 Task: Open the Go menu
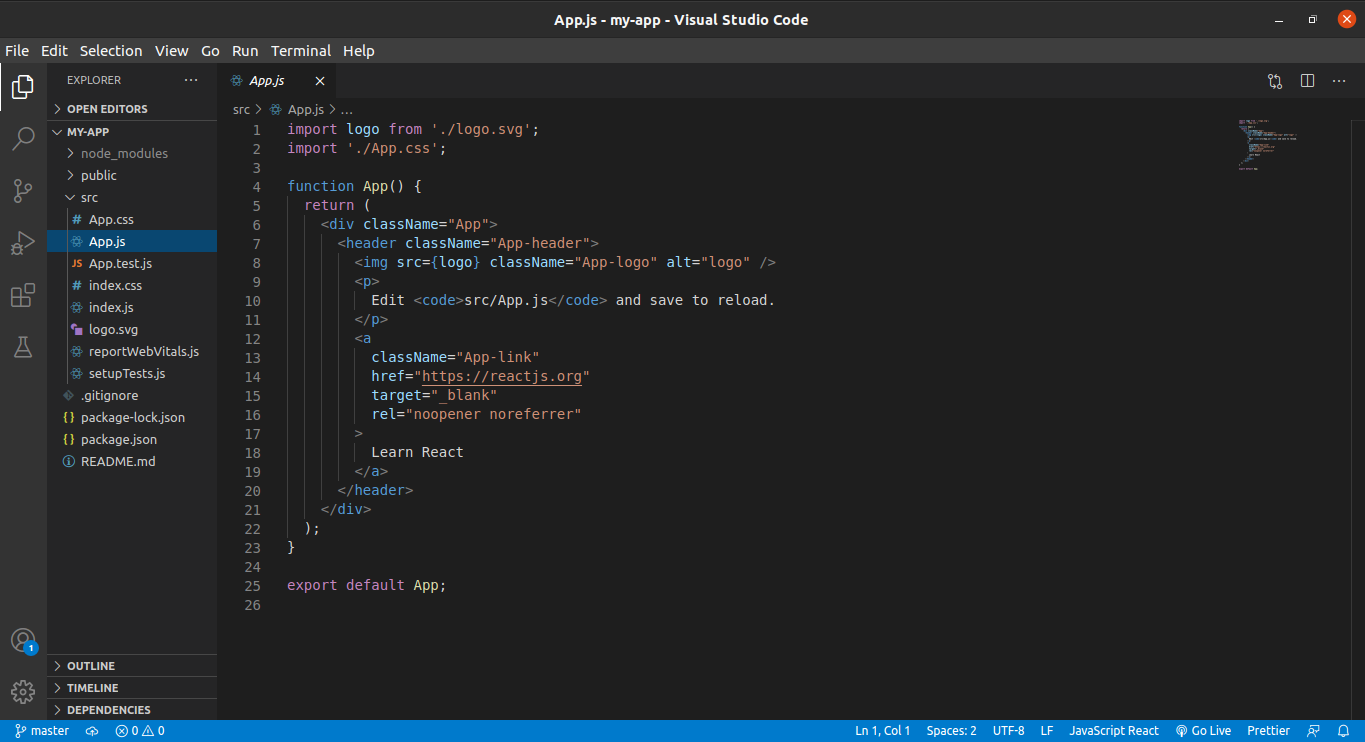point(210,51)
